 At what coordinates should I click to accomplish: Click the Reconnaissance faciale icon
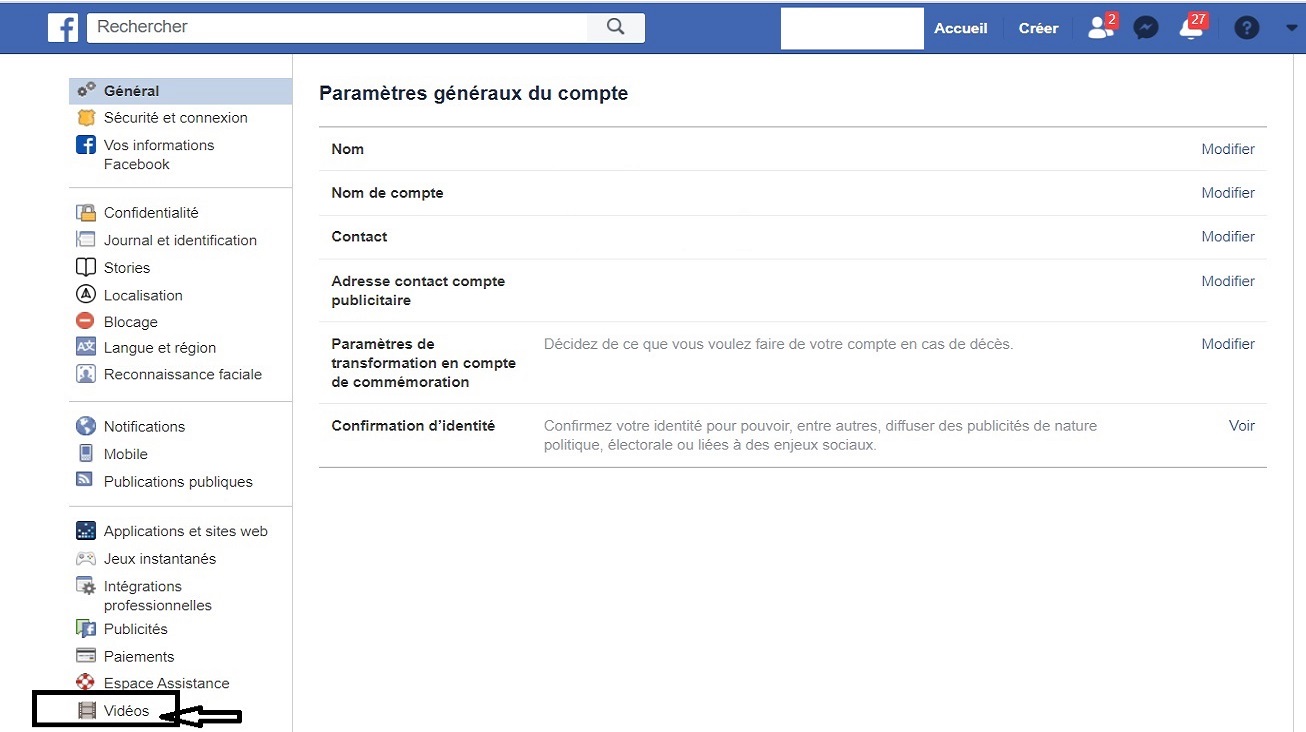click(x=86, y=374)
